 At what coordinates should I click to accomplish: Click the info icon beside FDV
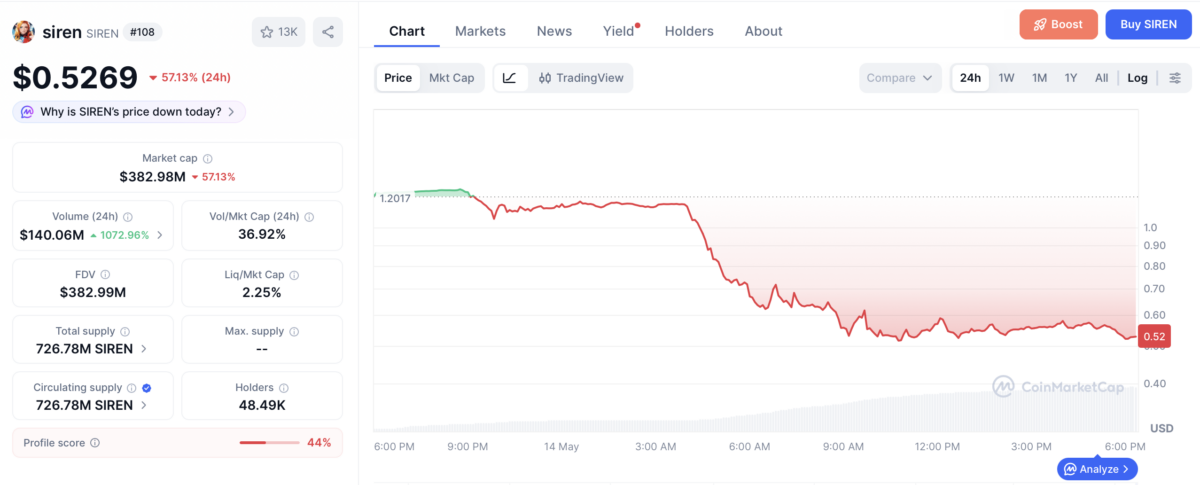tap(105, 274)
